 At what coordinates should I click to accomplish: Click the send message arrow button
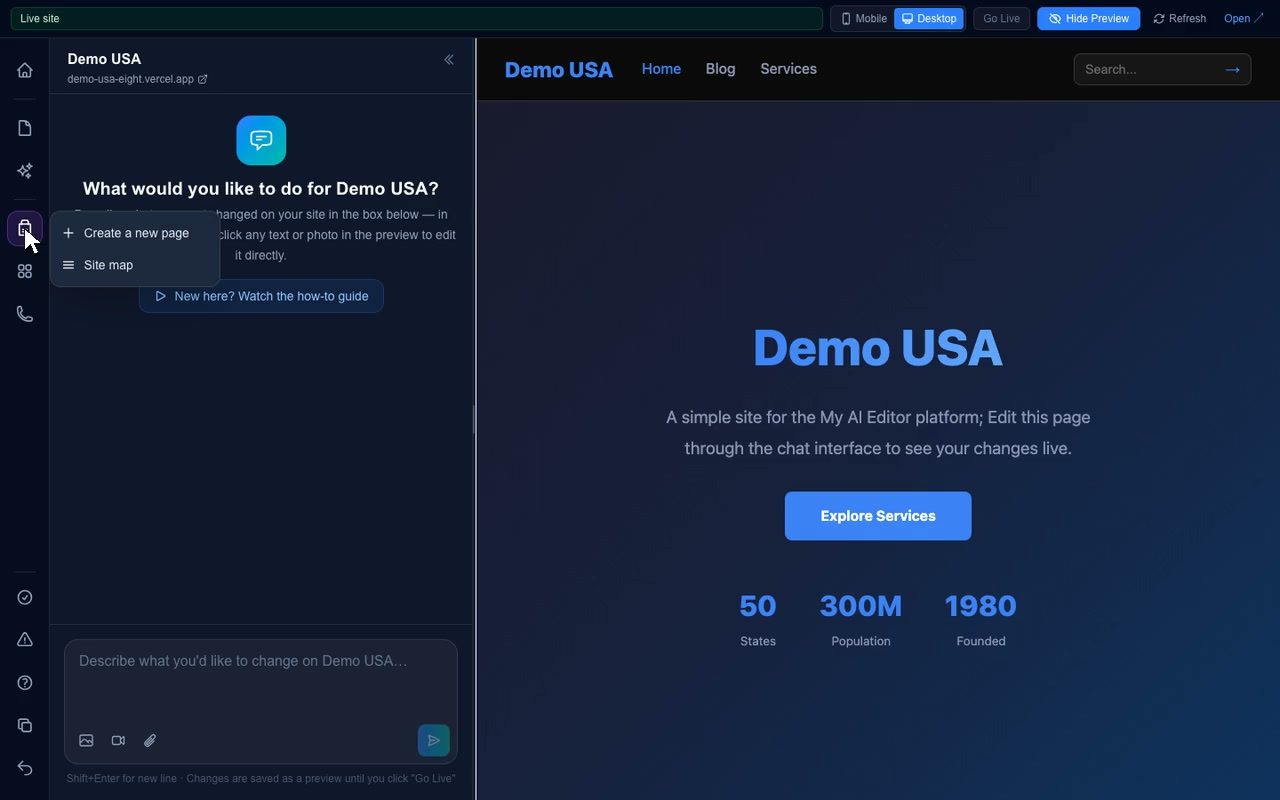click(x=434, y=741)
